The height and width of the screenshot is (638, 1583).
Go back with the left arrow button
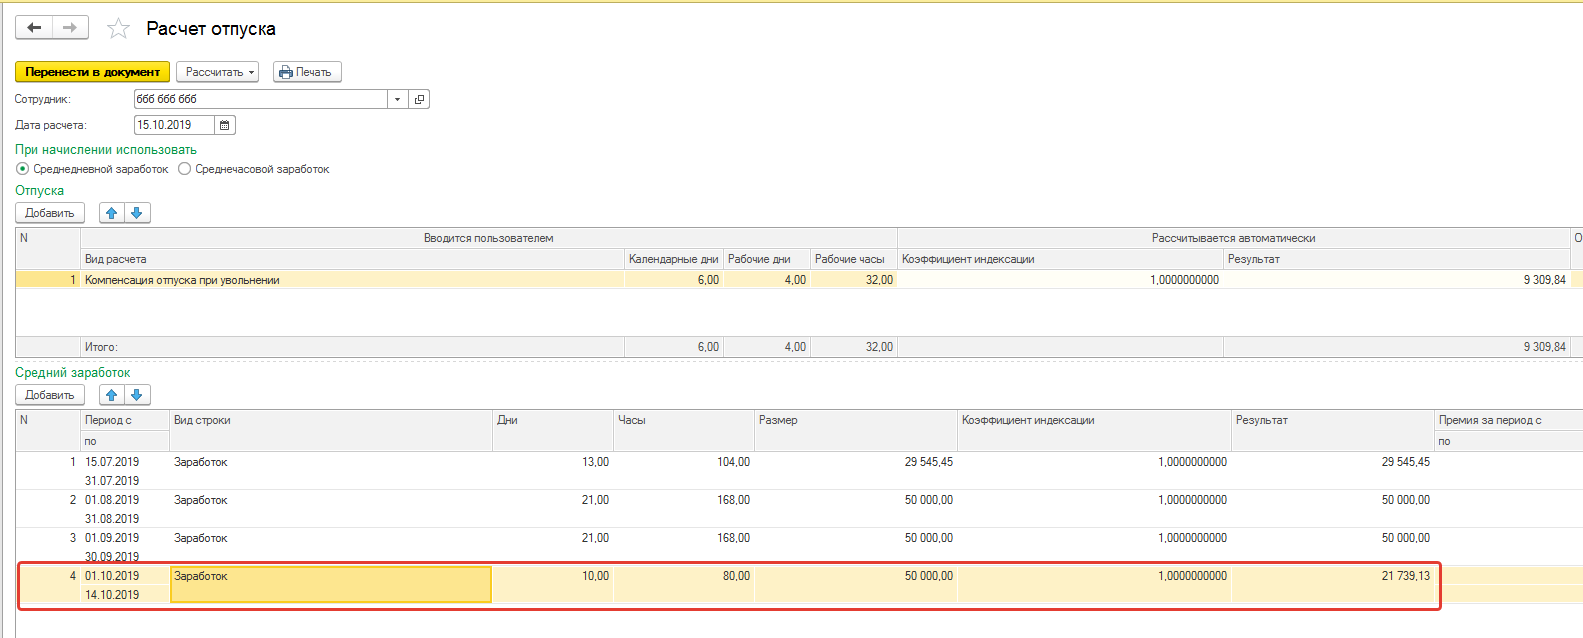pyautogui.click(x=34, y=28)
